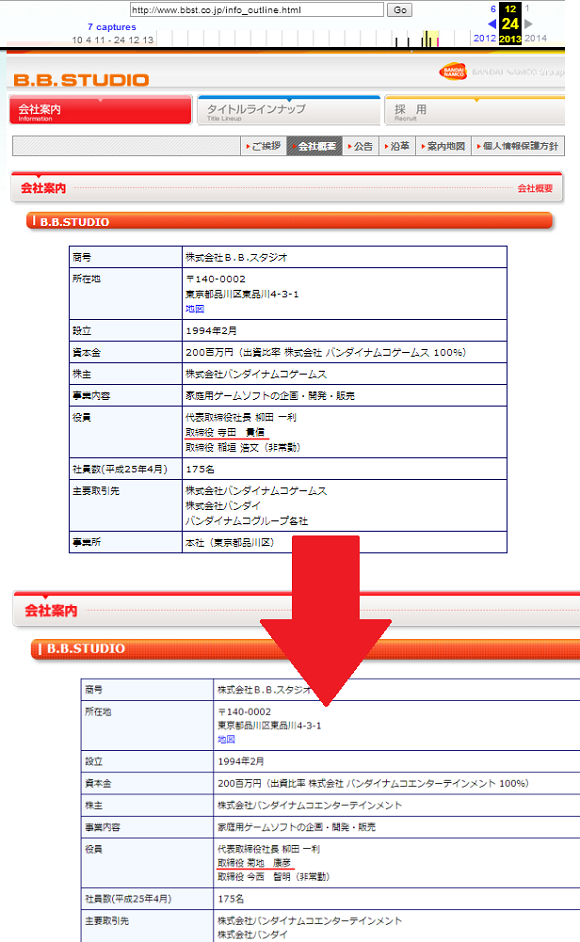Click the upper orange B.B.STUDIO section header
The width and height of the screenshot is (580, 942).
click(289, 221)
